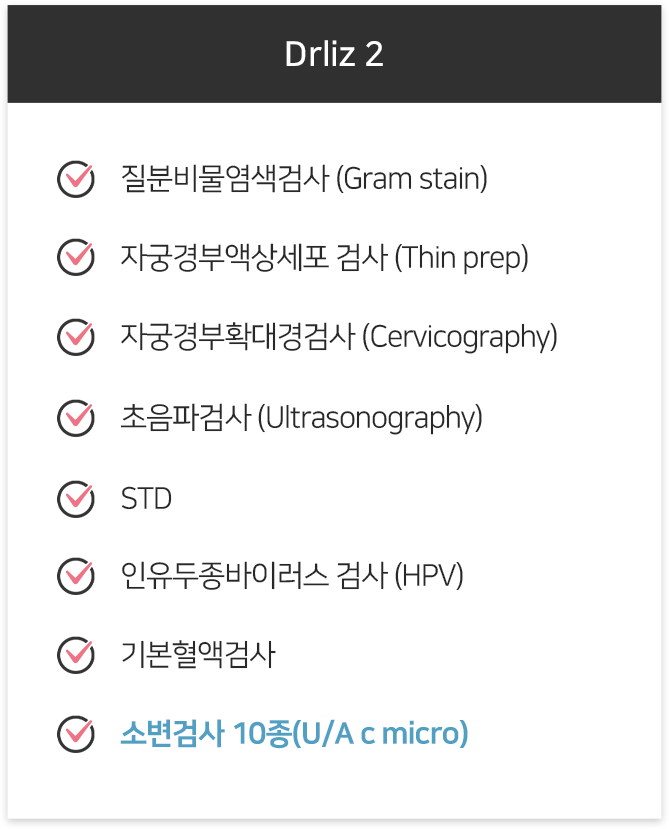Image resolution: width=669 pixels, height=829 pixels.
Task: Click the dark Drliz 2 header bar
Action: pyautogui.click(x=334, y=54)
